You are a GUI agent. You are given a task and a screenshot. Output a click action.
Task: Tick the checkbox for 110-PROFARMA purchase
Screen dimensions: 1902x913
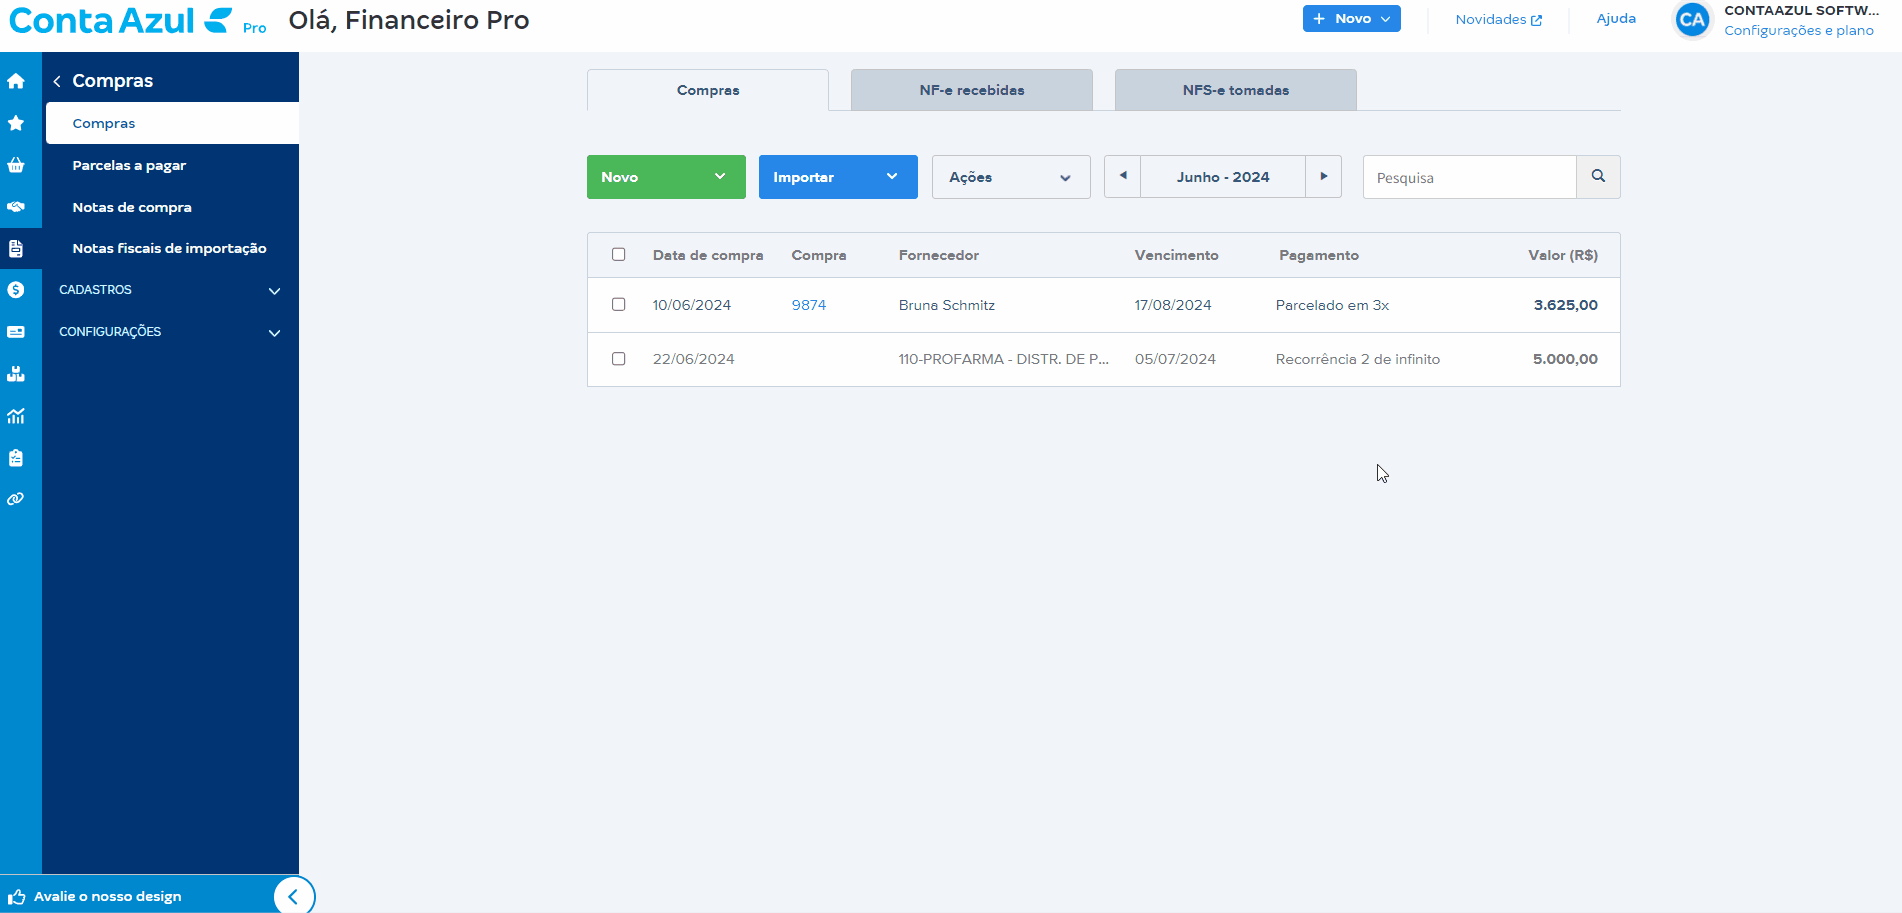pyautogui.click(x=619, y=358)
